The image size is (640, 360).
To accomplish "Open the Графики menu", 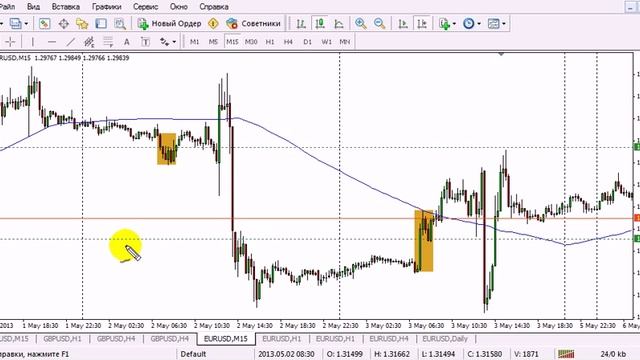I will pyautogui.click(x=107, y=7).
